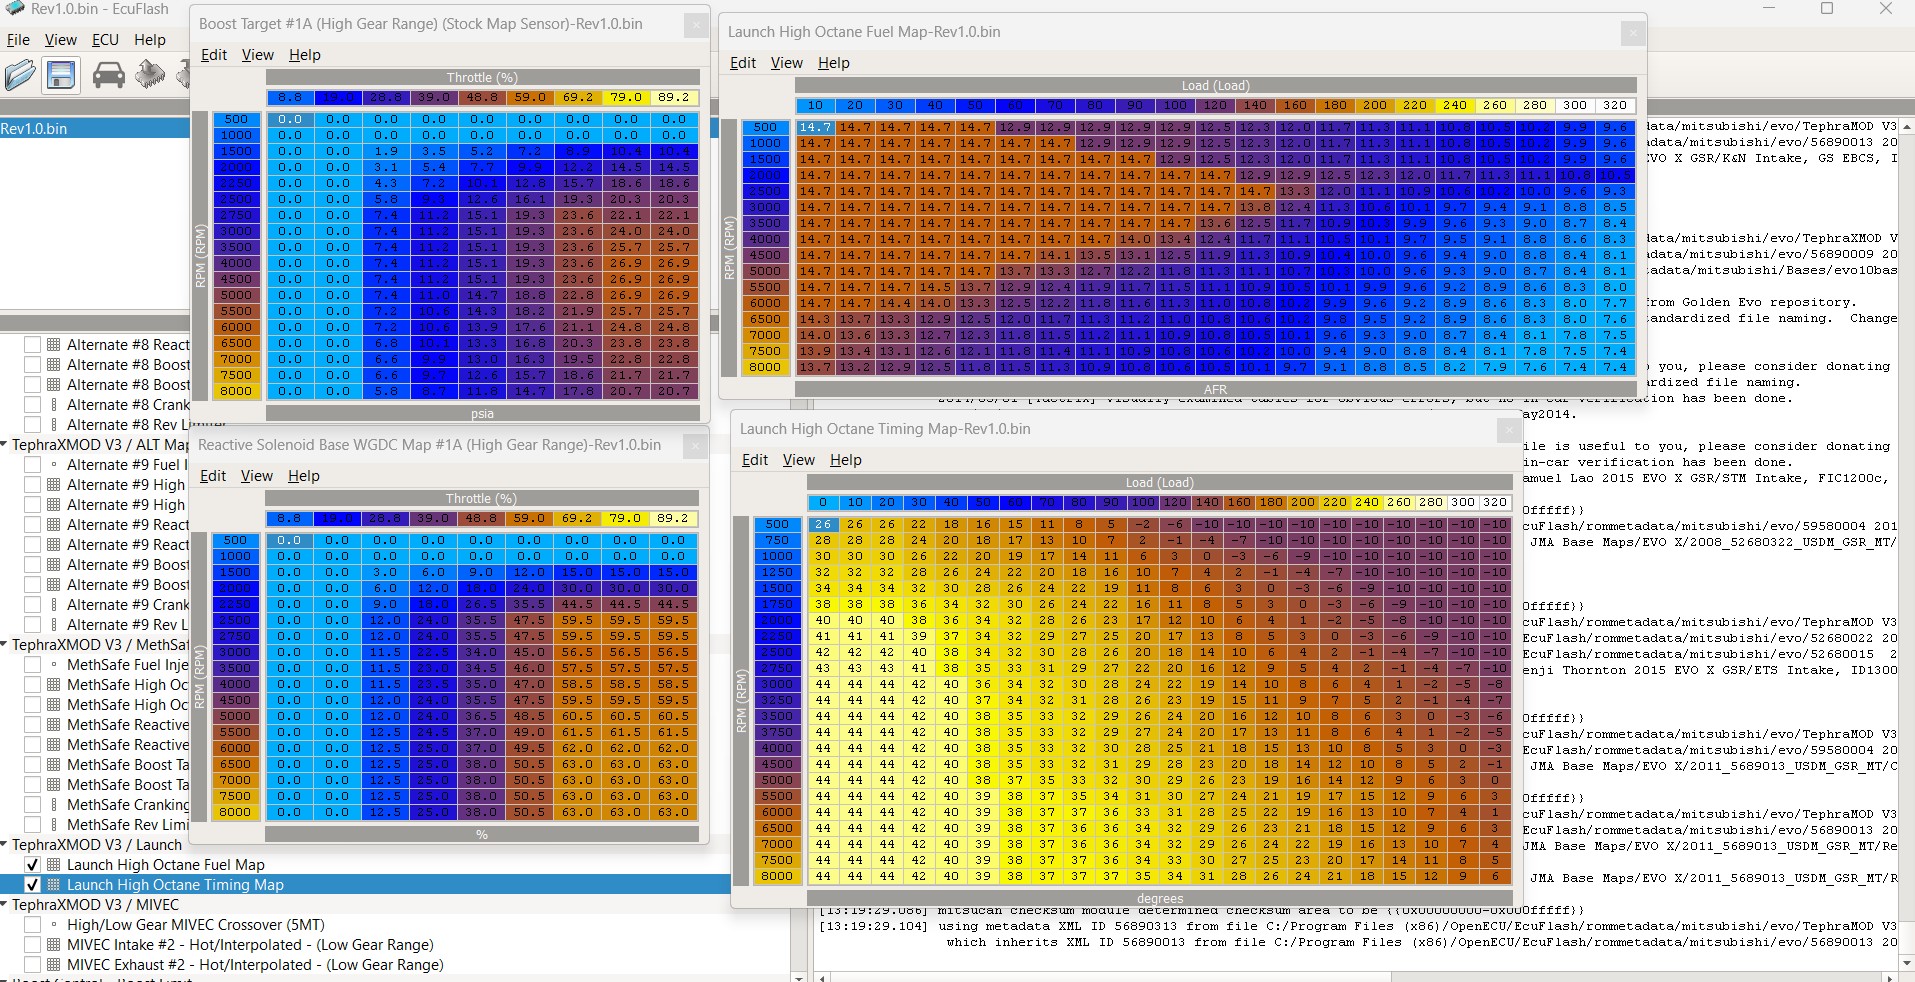The image size is (1915, 982).
Task: Click the 2250 RPM header in Reactive Solenoid map
Action: 236,604
